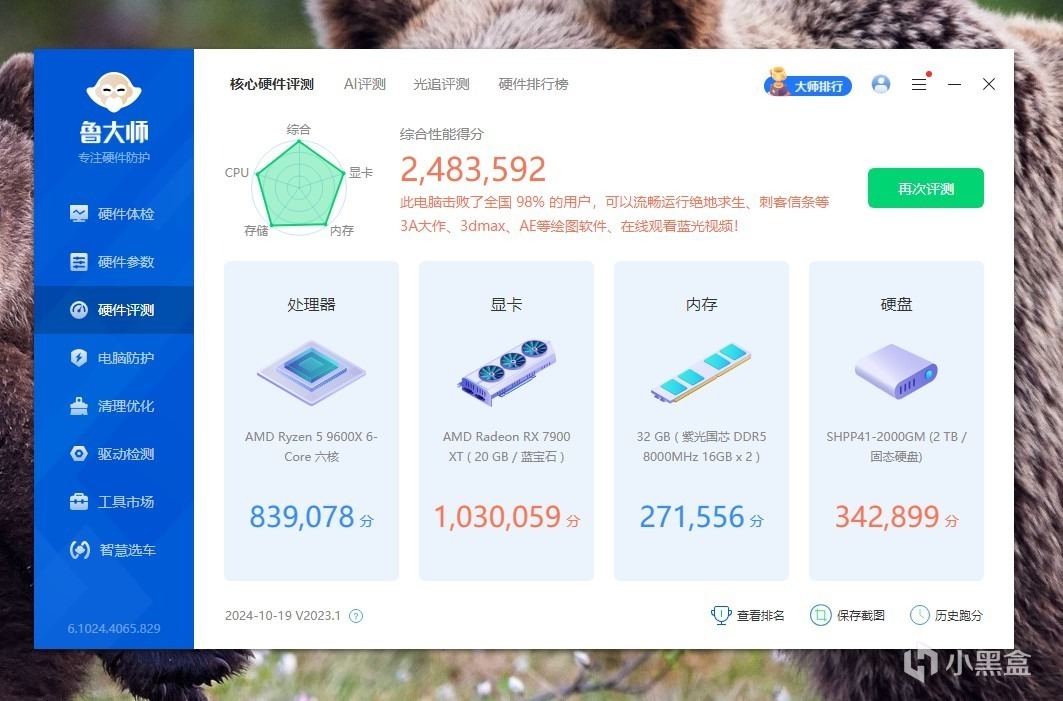The height and width of the screenshot is (701, 1063).
Task: Click the disk score 342,899
Action: [887, 517]
